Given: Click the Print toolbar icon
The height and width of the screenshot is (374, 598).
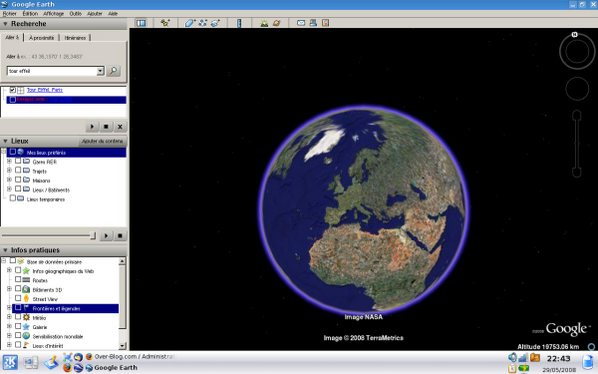Looking at the screenshot, I should [x=313, y=23].
